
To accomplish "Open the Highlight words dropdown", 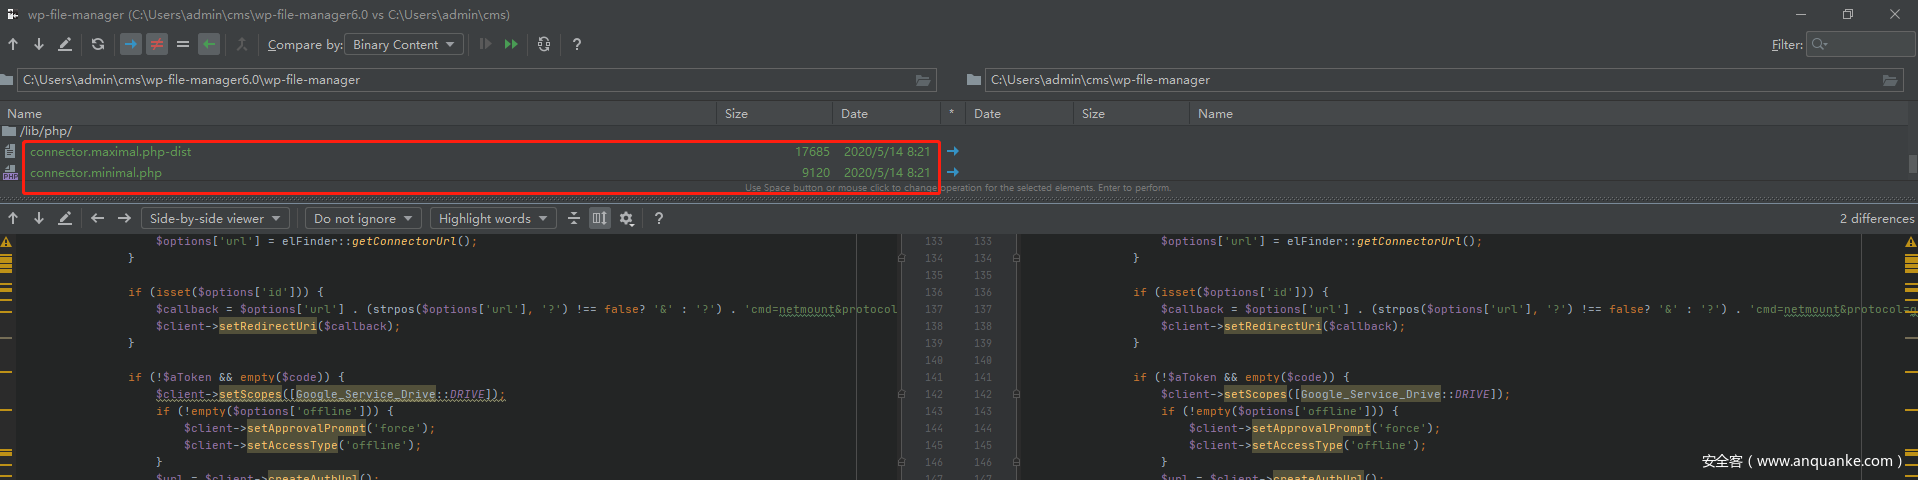I will [x=493, y=218].
